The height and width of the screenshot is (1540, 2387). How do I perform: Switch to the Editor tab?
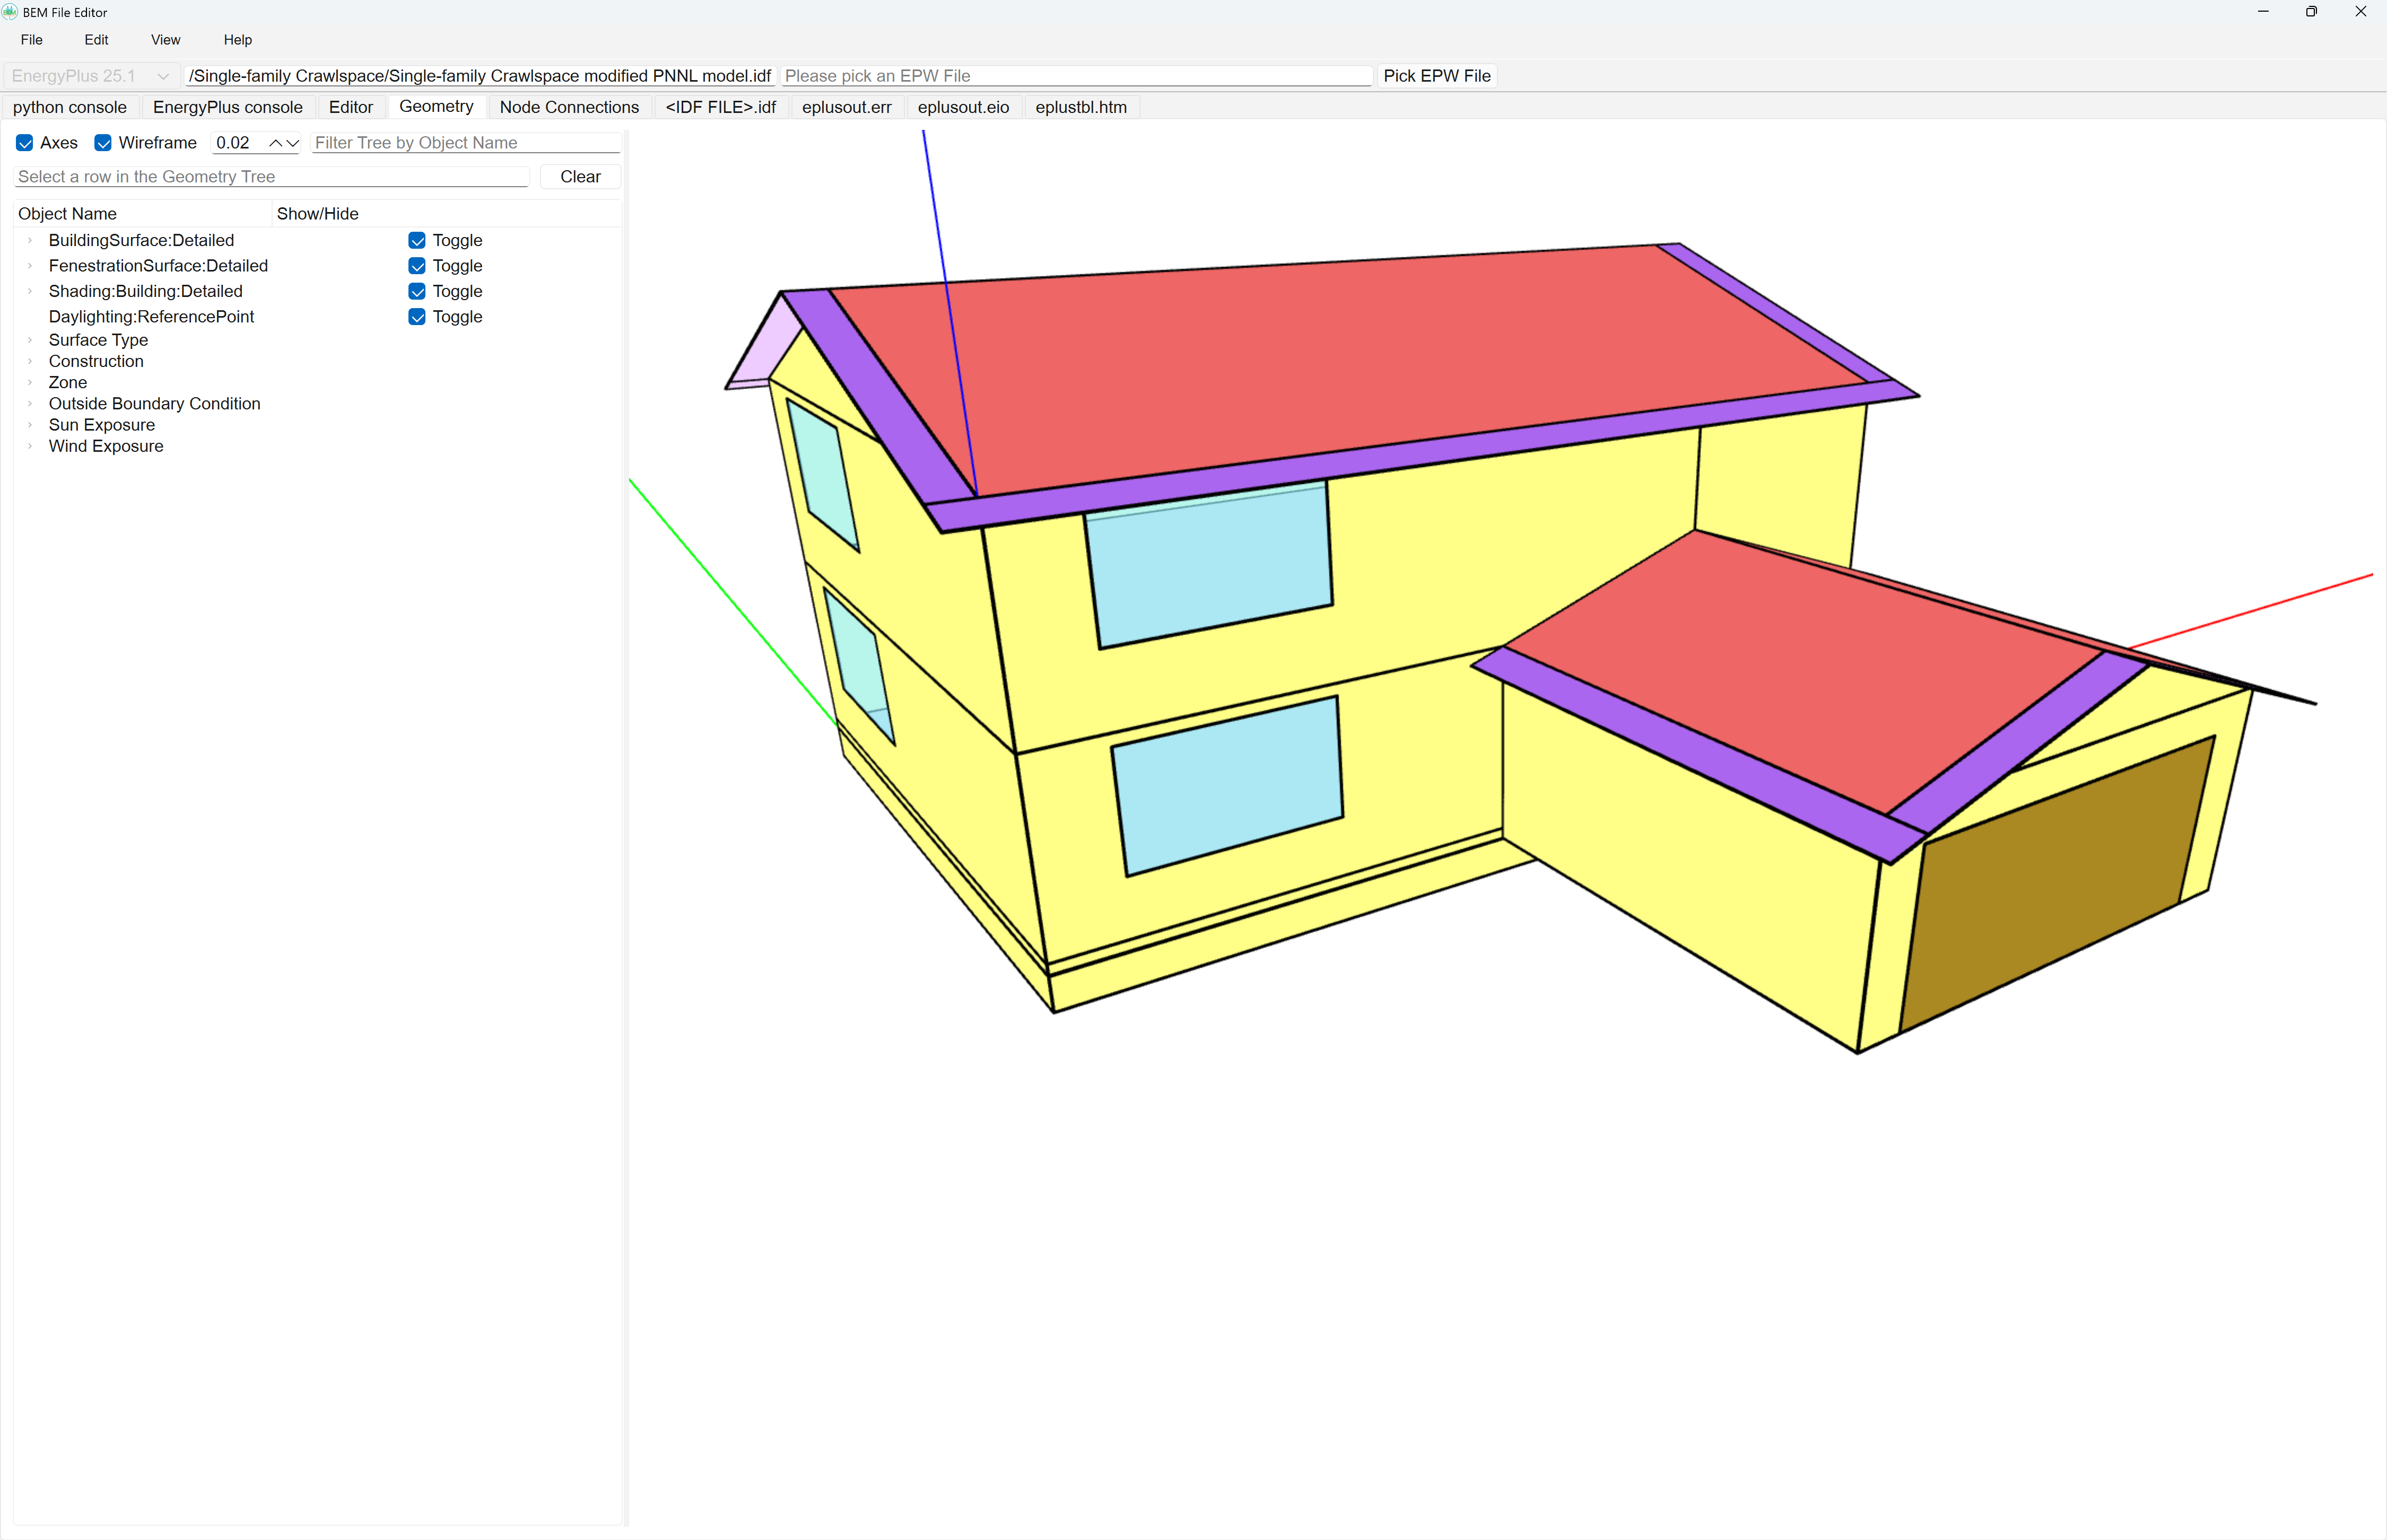351,107
